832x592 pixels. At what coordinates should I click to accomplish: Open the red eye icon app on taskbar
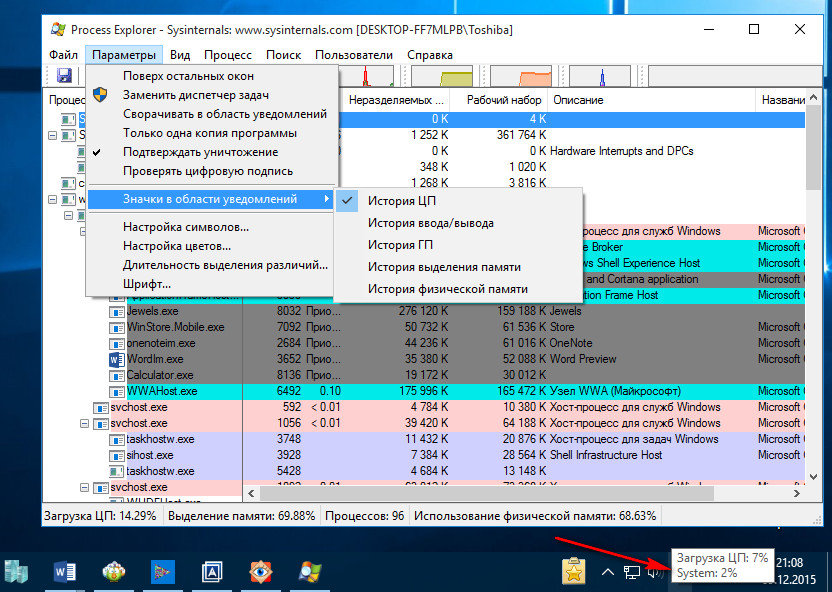coord(261,572)
